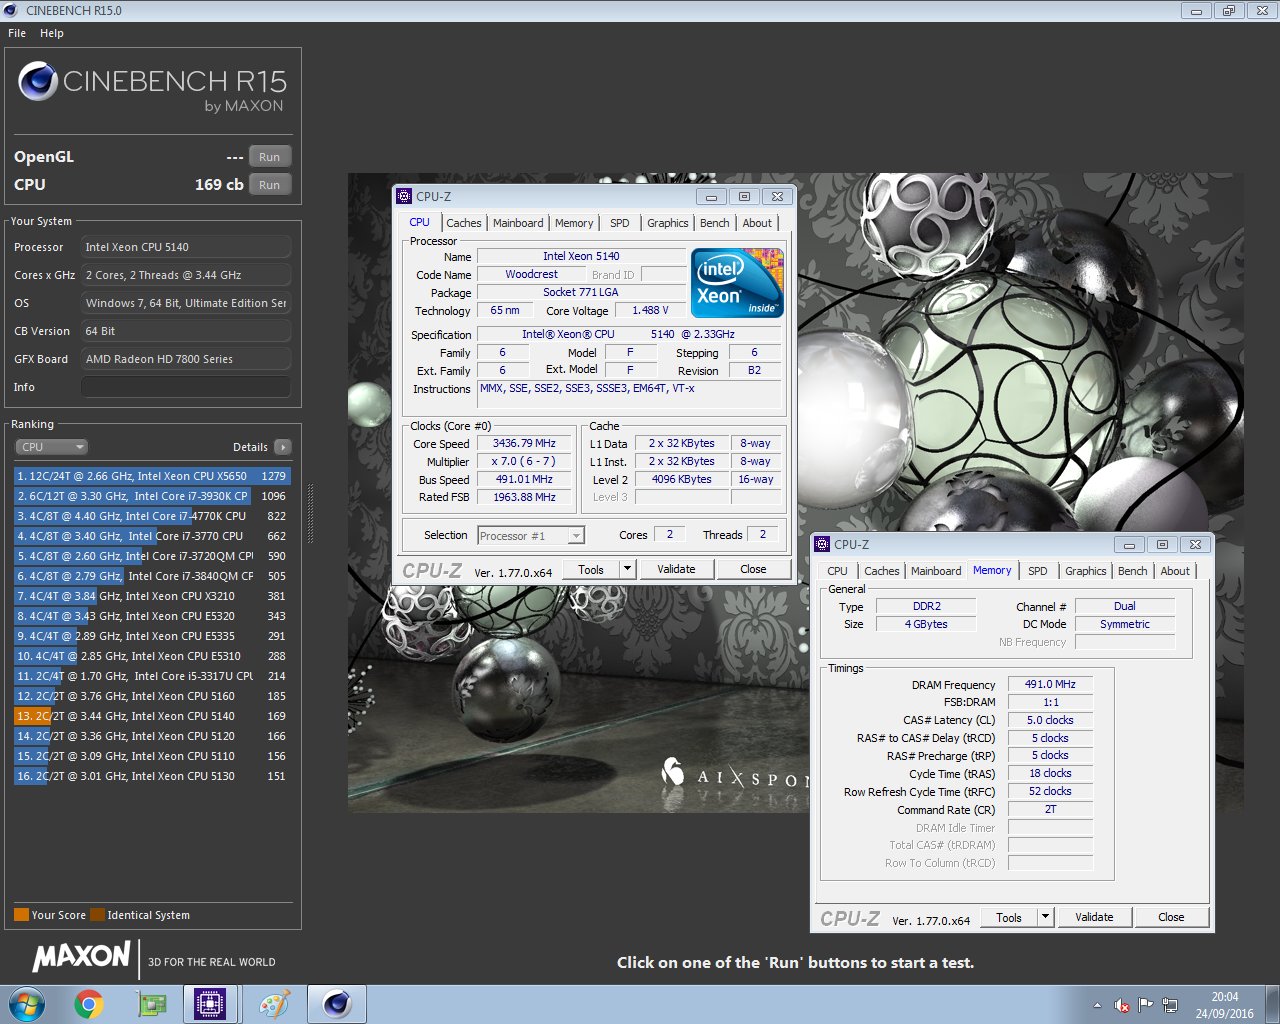Click DRAM Frequency value 491.0 MHz
This screenshot has height=1024, width=1280.
point(1050,684)
